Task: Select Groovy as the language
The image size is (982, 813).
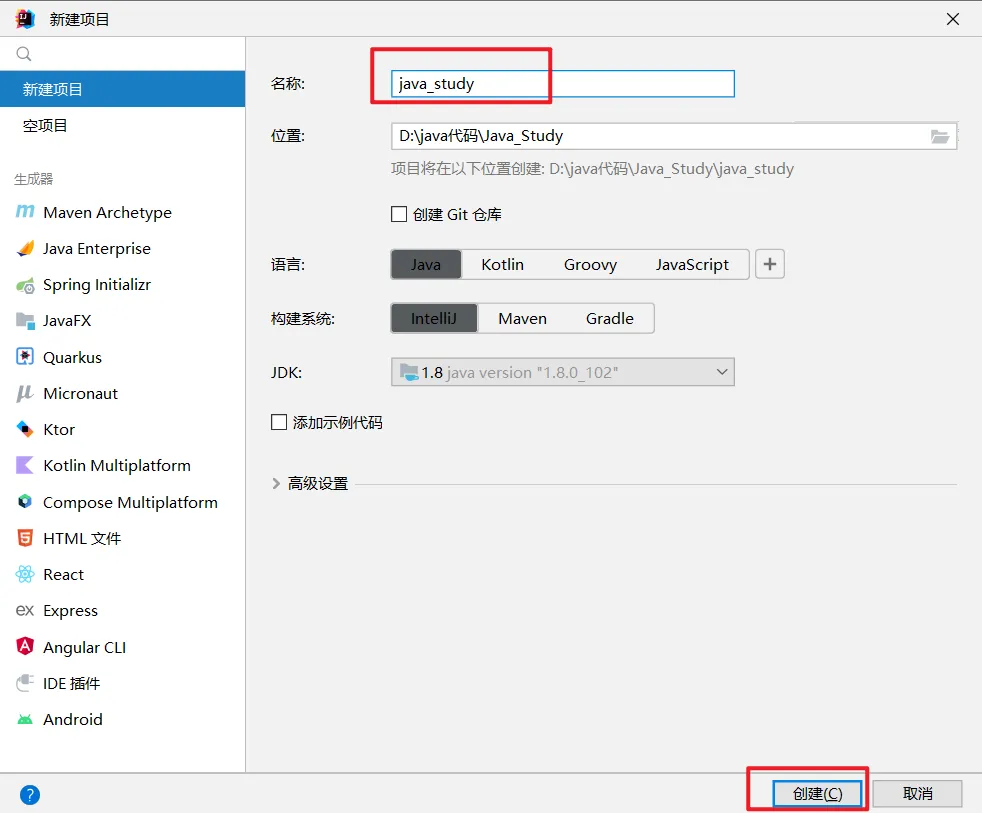Action: tap(590, 264)
